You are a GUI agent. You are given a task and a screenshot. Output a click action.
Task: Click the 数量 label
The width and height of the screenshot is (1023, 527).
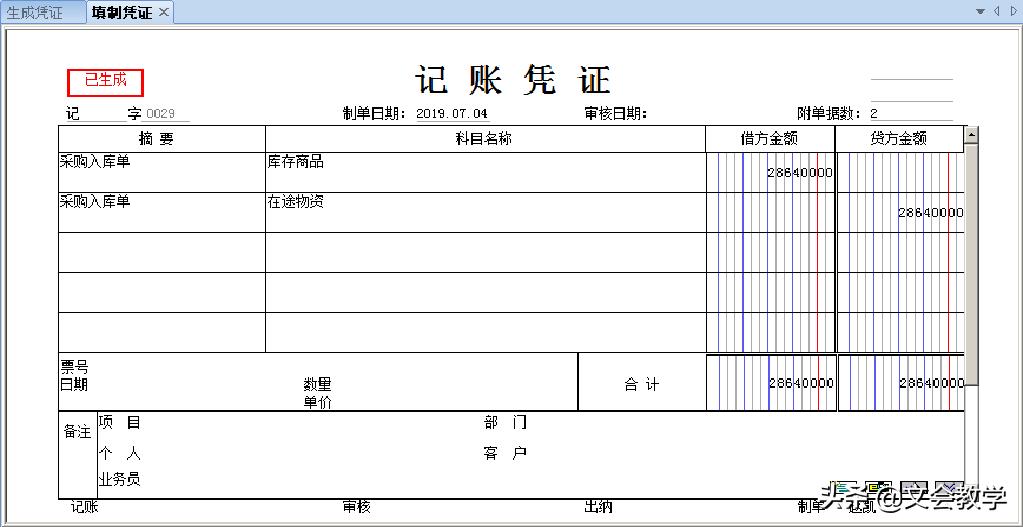[x=317, y=385]
